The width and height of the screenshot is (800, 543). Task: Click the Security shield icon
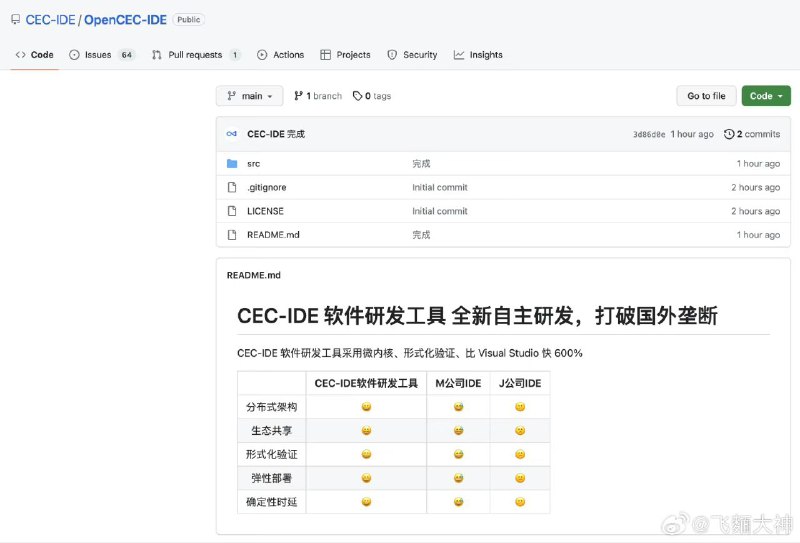point(392,55)
